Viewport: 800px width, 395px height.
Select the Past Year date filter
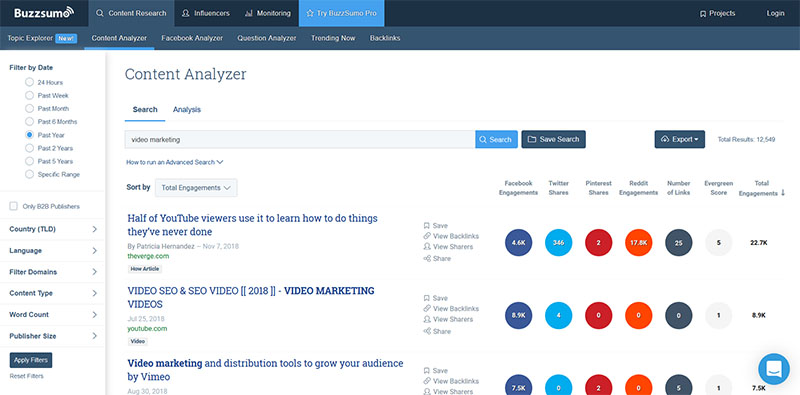pyautogui.click(x=29, y=135)
